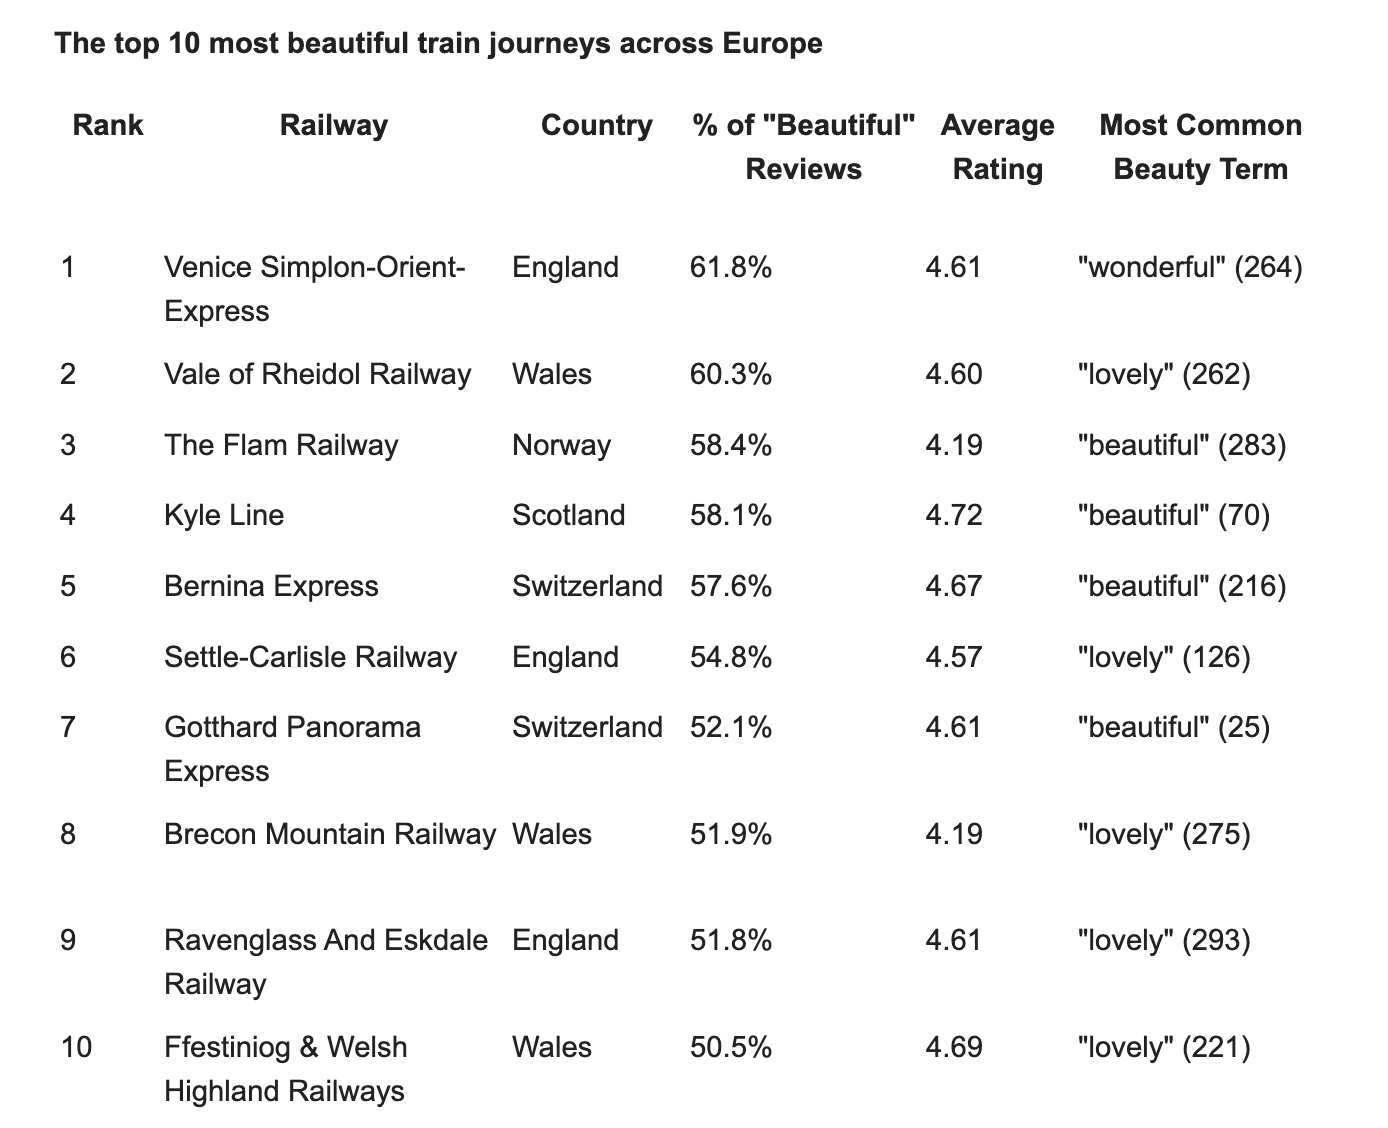Click the Rank column header
The height and width of the screenshot is (1128, 1388).
108,126
